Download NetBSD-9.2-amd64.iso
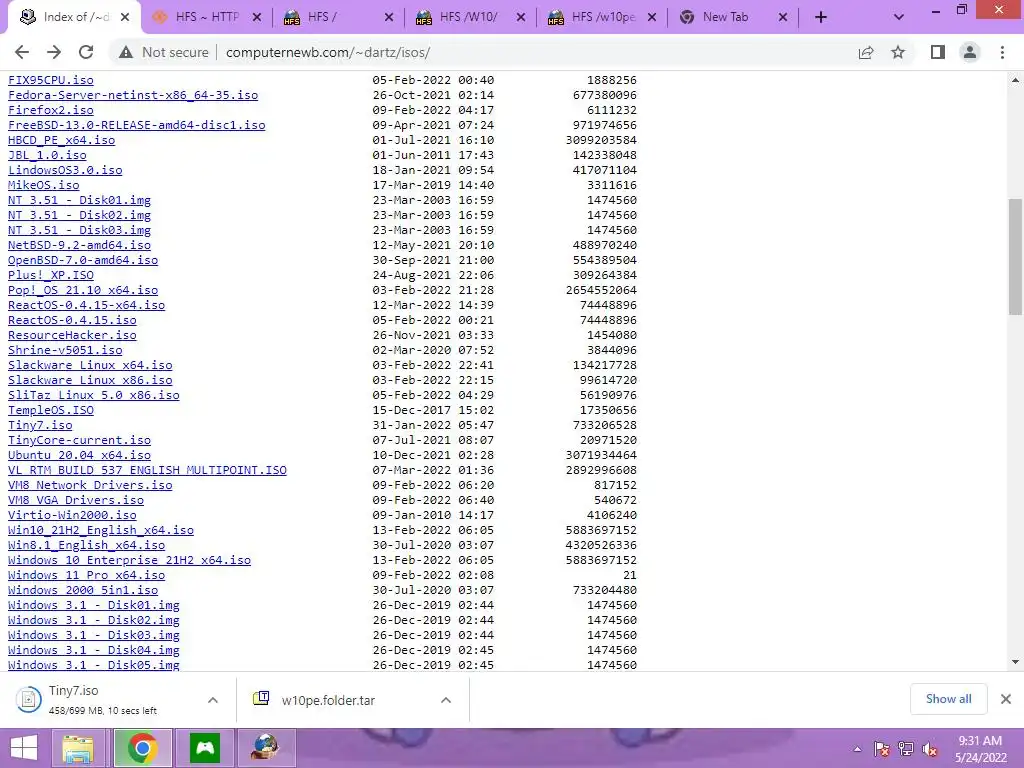This screenshot has width=1024, height=768. (x=79, y=245)
